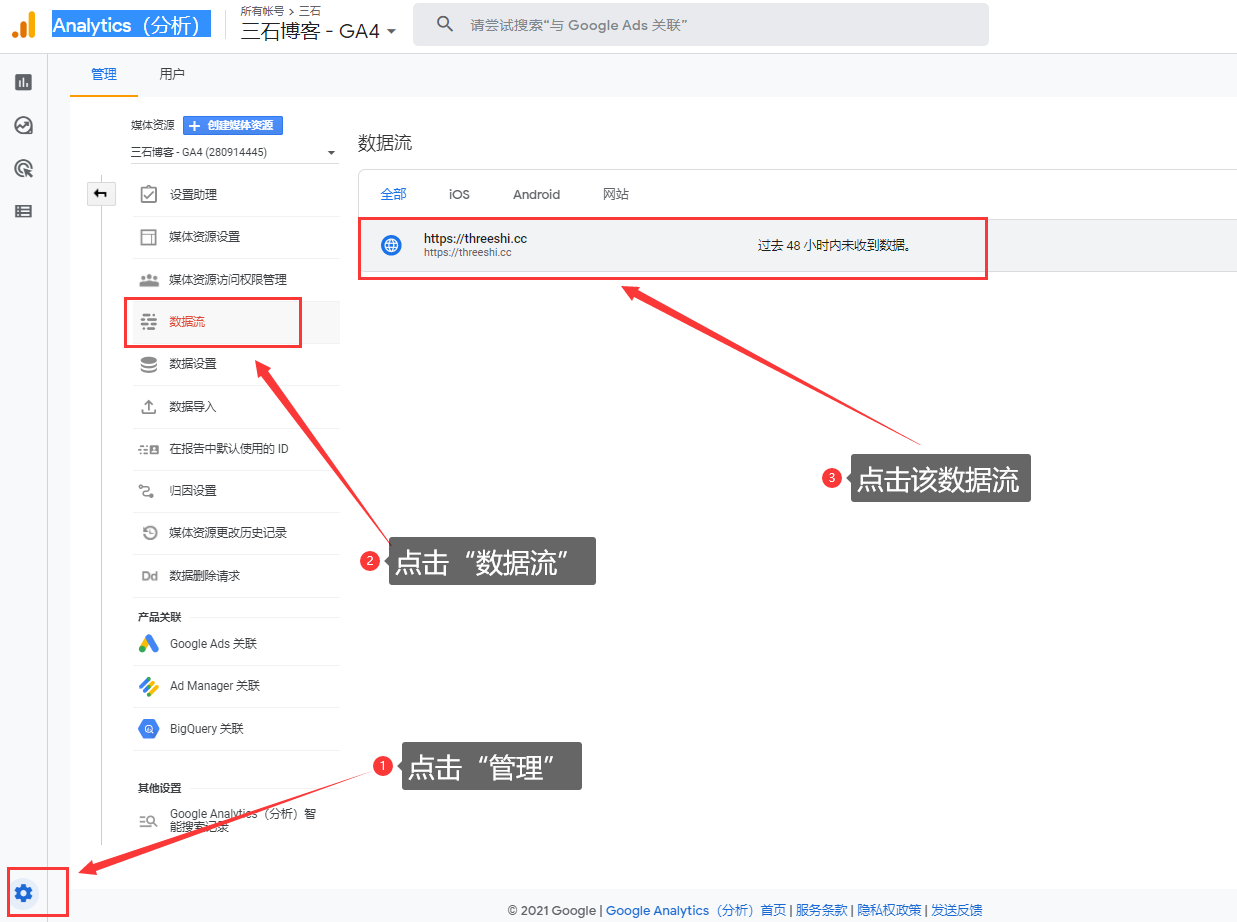This screenshot has height=922, width=1237.
Task: Click the 归因设置 path icon
Action: tap(149, 491)
